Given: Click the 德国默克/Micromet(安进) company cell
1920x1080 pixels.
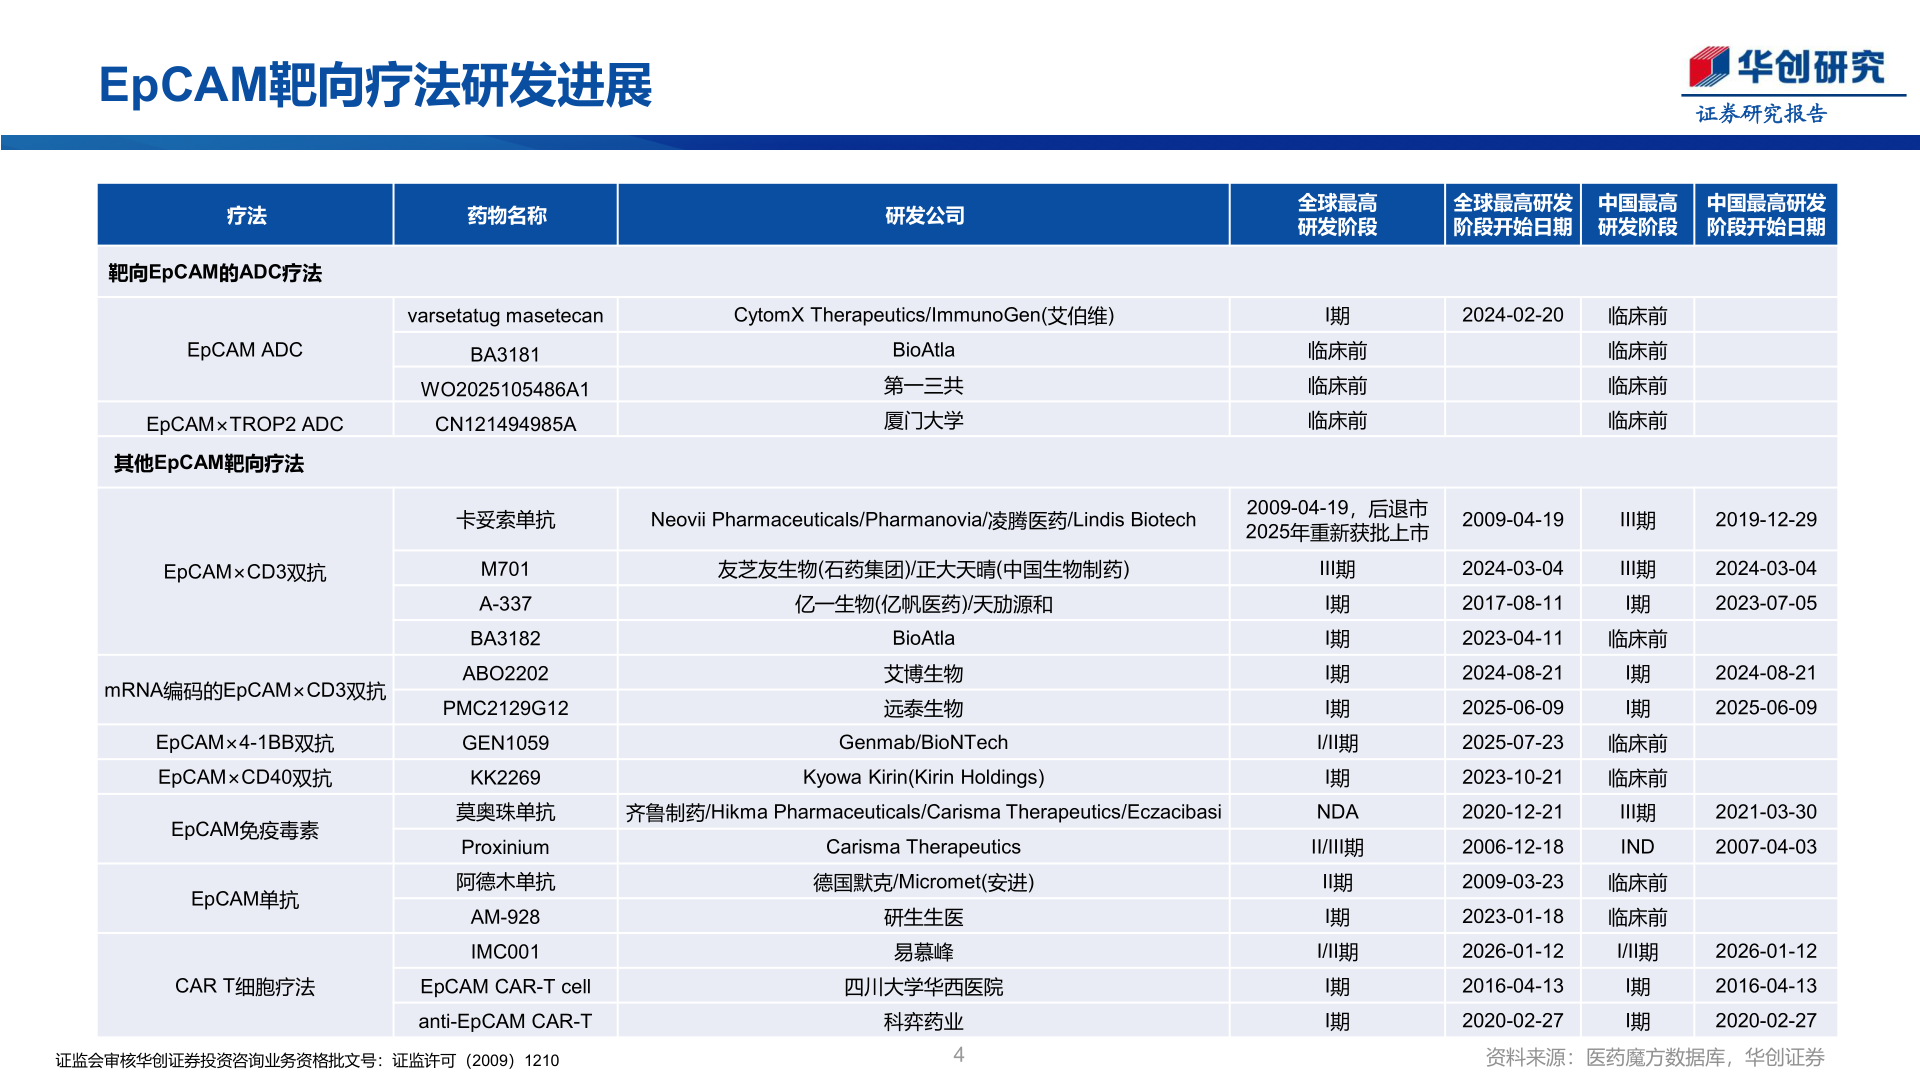Looking at the screenshot, I should (924, 882).
